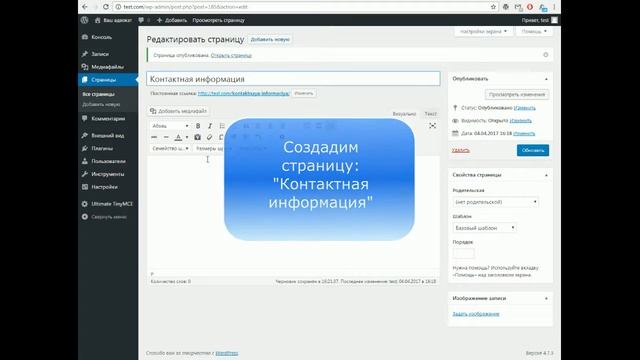
Task: Click the user avatar next to "Привет, test"
Action: click(x=554, y=20)
